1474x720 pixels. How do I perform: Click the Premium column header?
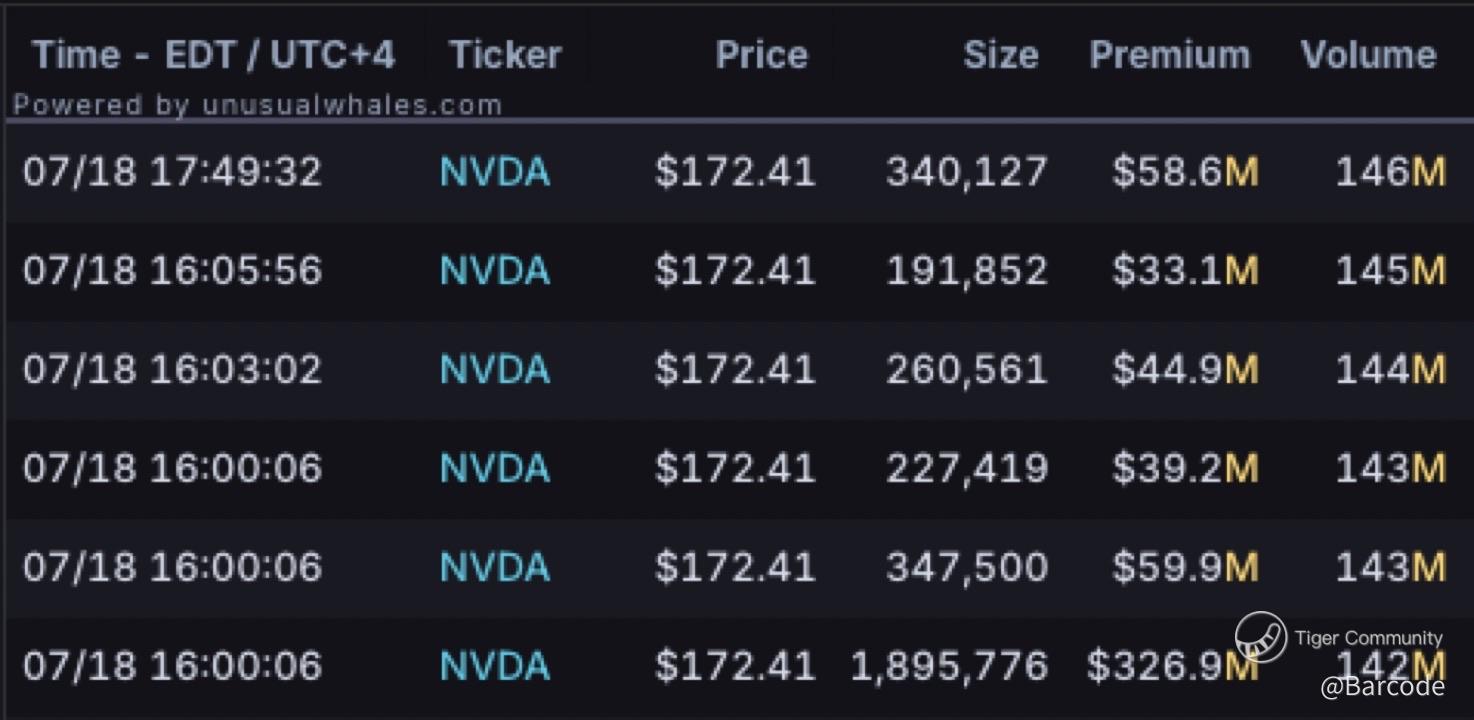tap(1169, 54)
